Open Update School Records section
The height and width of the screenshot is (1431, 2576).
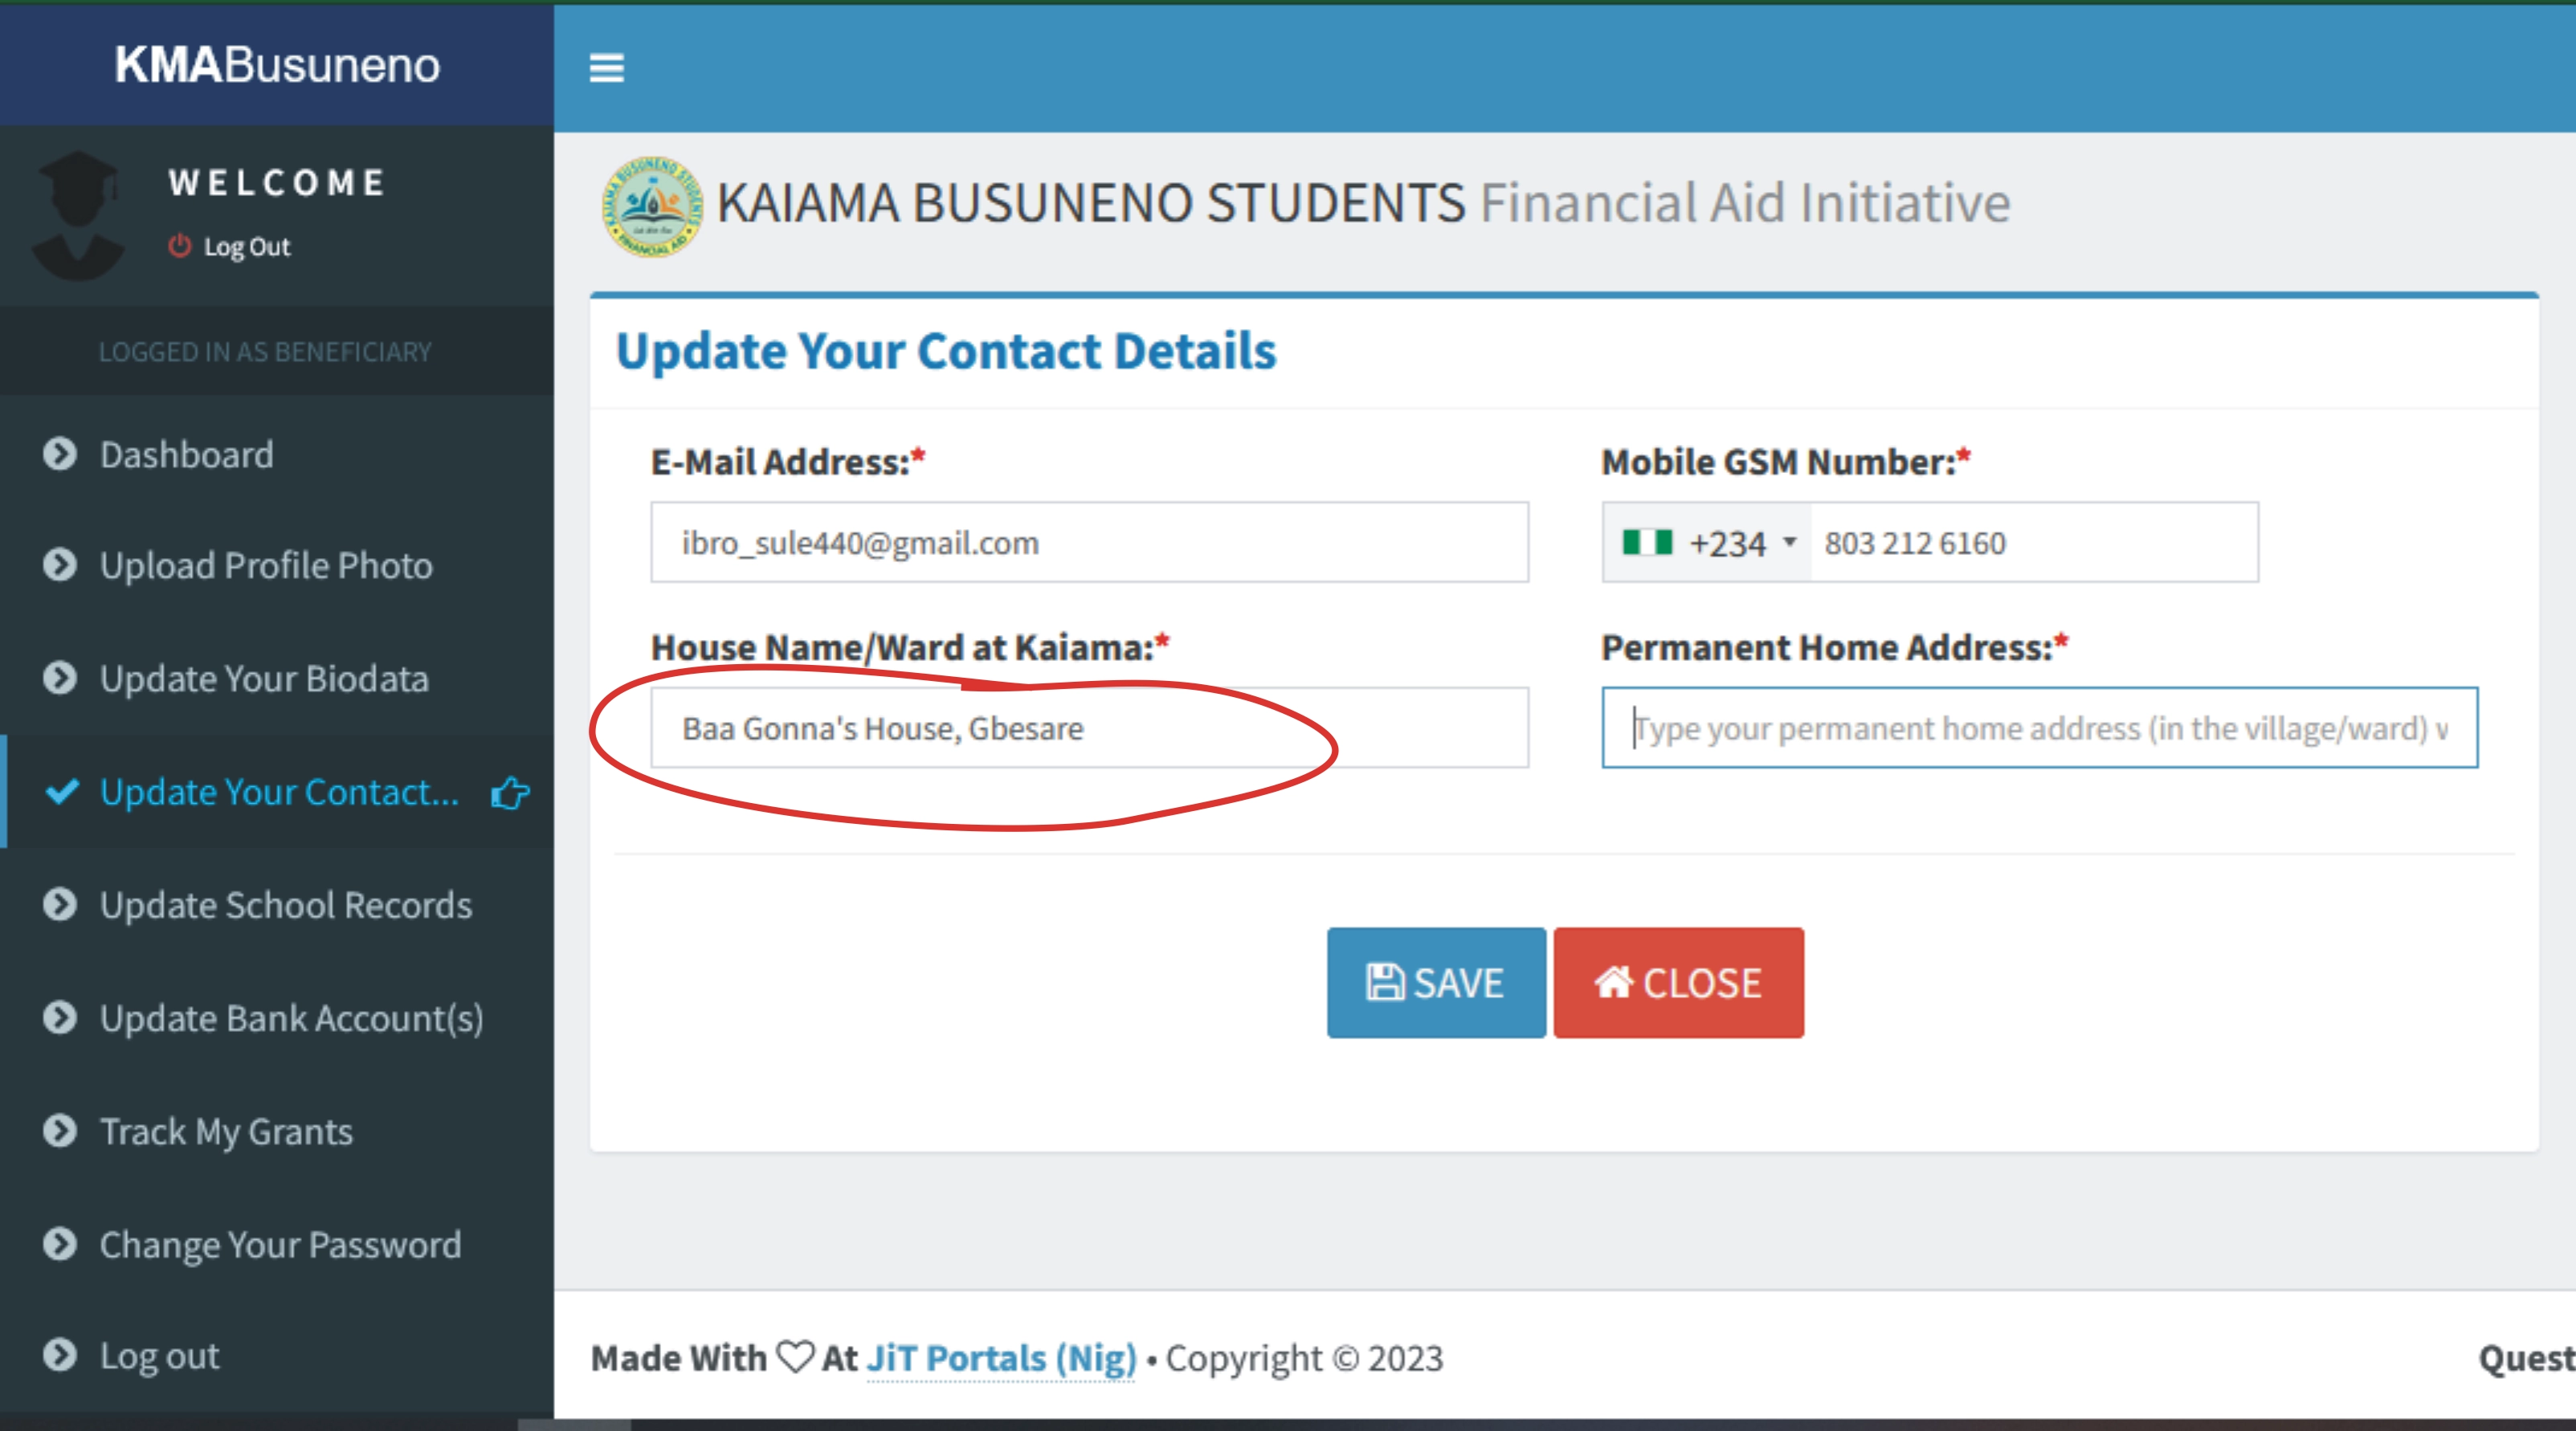point(285,904)
